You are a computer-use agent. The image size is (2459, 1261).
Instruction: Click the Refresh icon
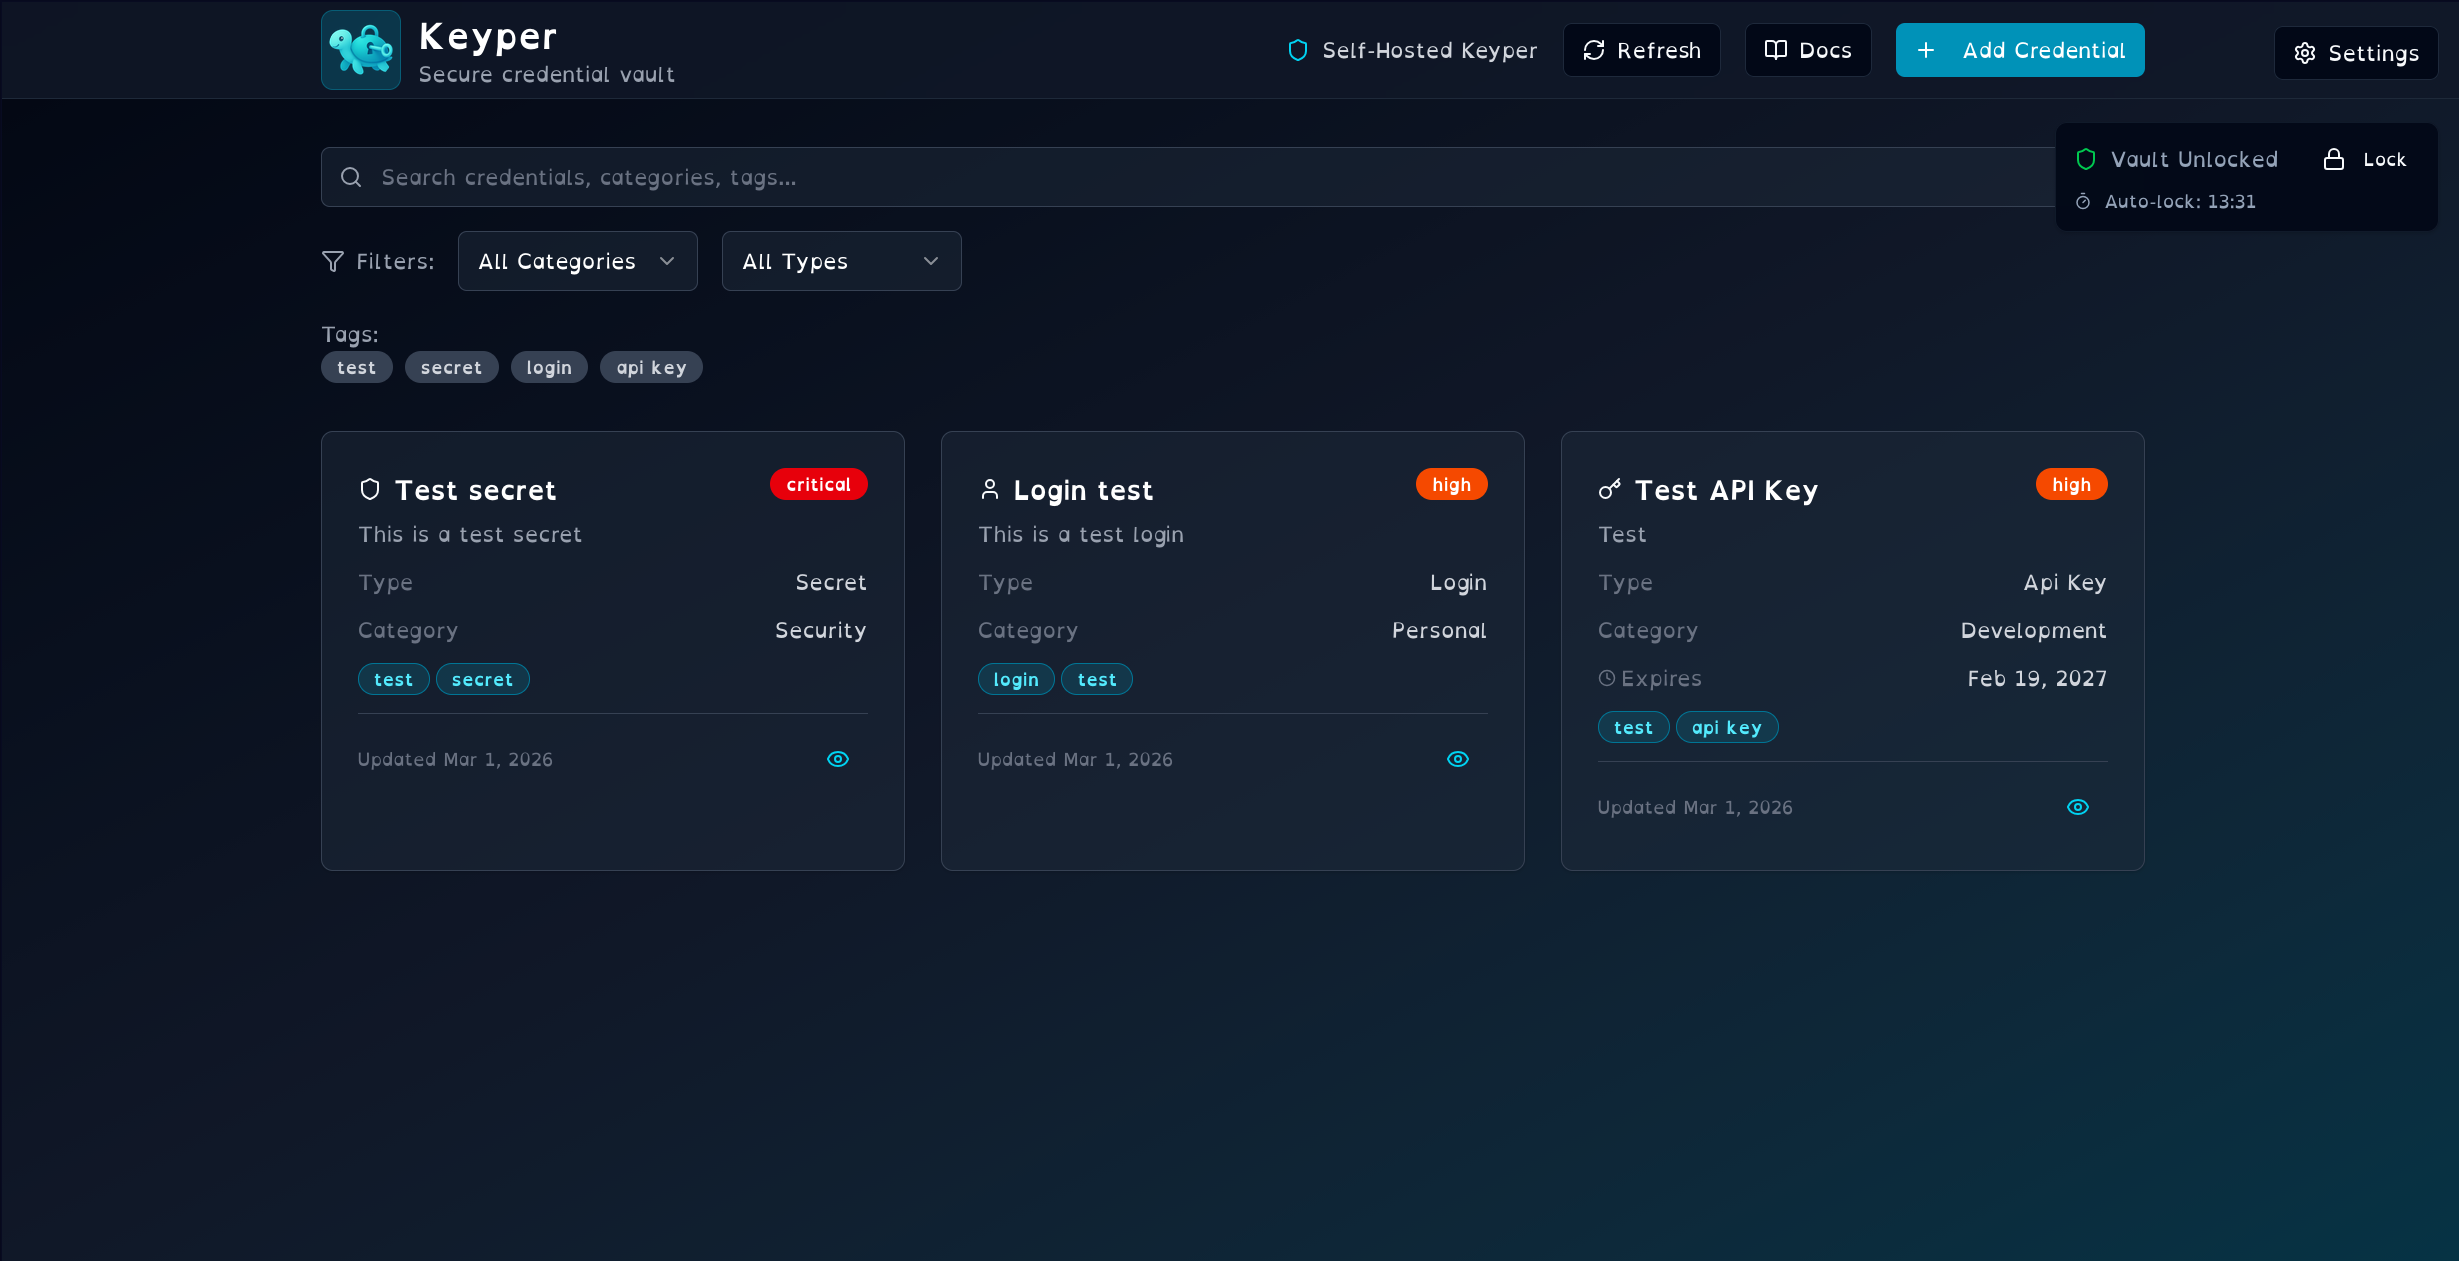tap(1595, 50)
